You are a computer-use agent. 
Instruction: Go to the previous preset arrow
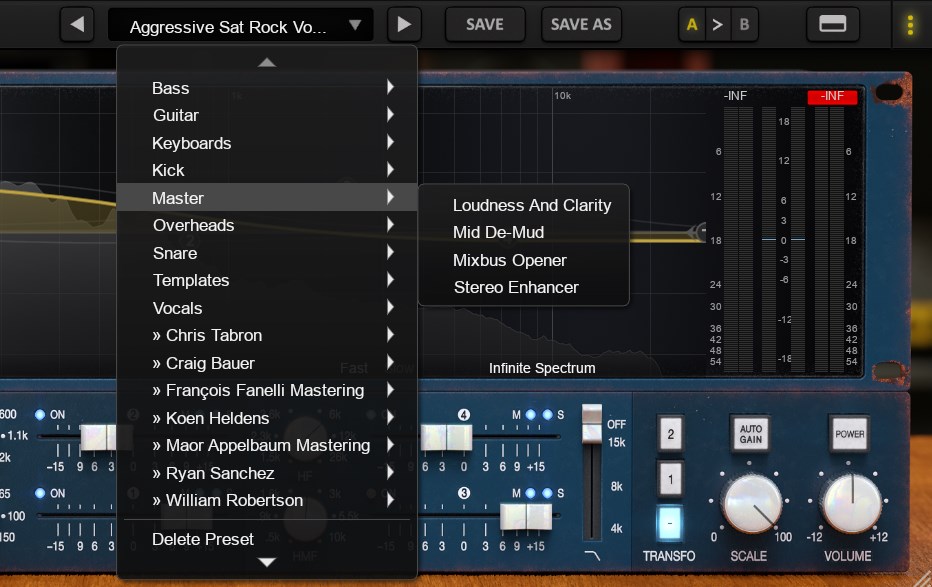(77, 25)
